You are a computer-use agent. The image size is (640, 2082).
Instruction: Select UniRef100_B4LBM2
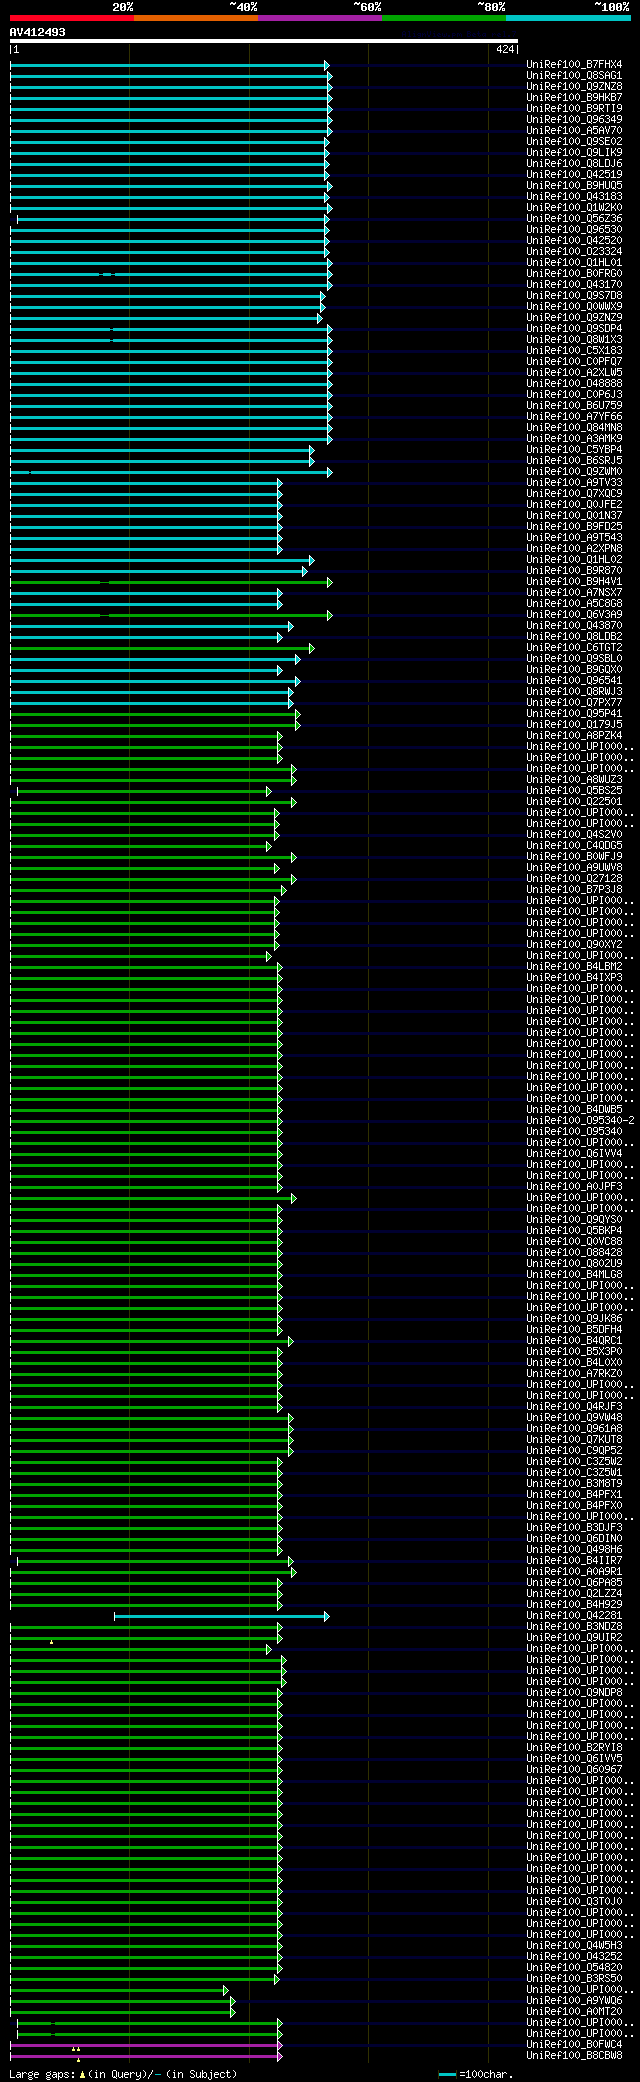[x=574, y=966]
